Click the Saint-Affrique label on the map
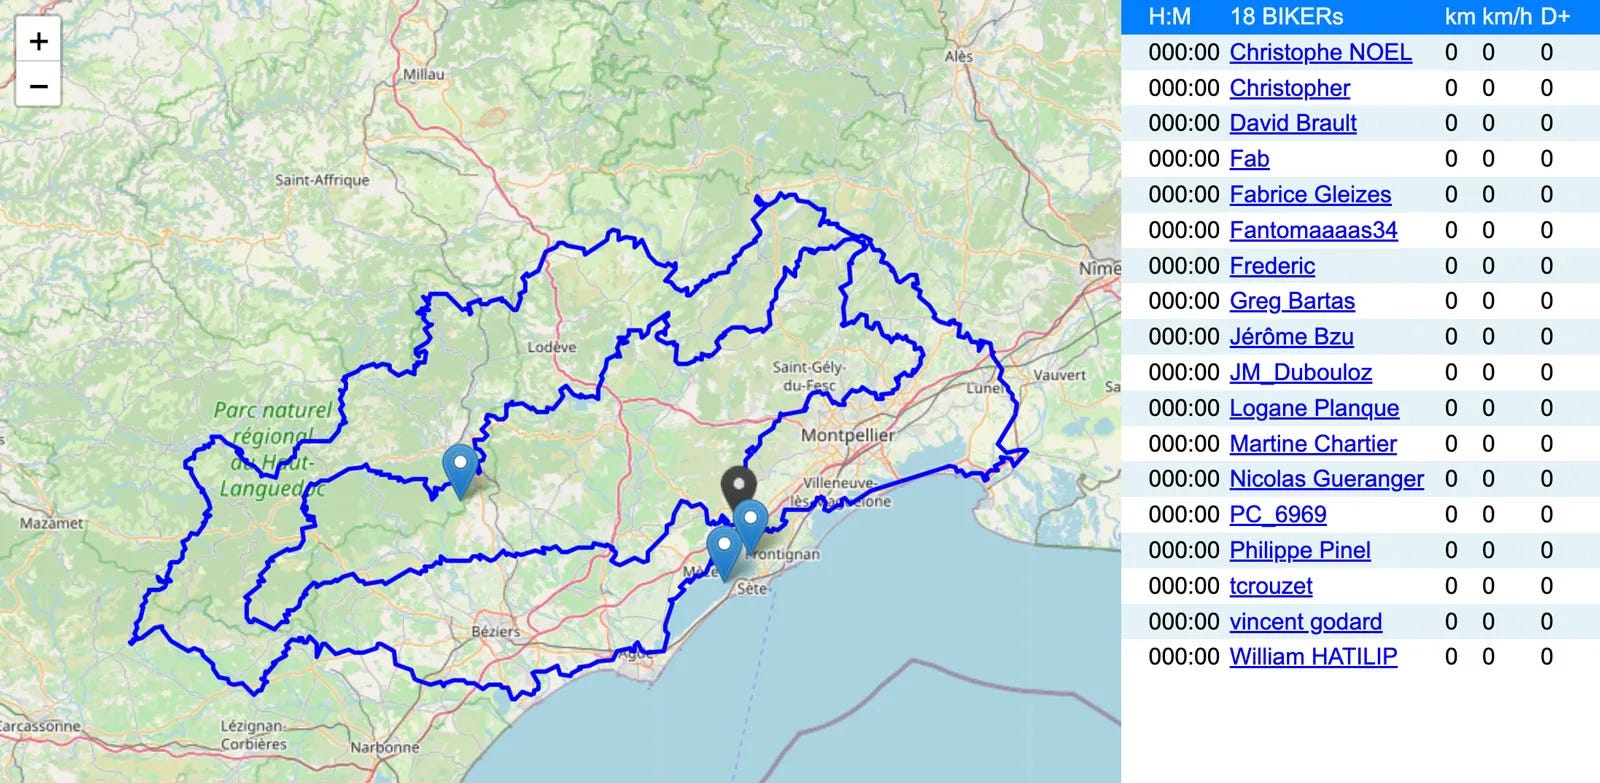The height and width of the screenshot is (783, 1600). click(322, 180)
